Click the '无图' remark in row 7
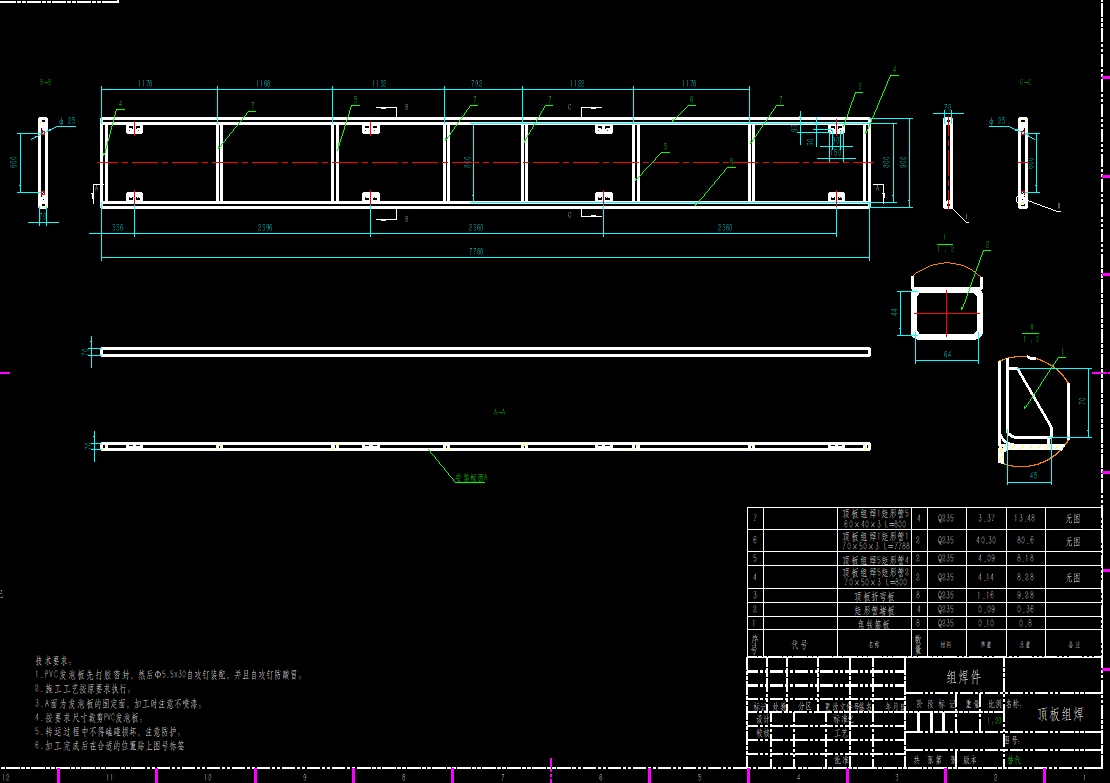Viewport: 1110px width, 783px height. point(1072,518)
